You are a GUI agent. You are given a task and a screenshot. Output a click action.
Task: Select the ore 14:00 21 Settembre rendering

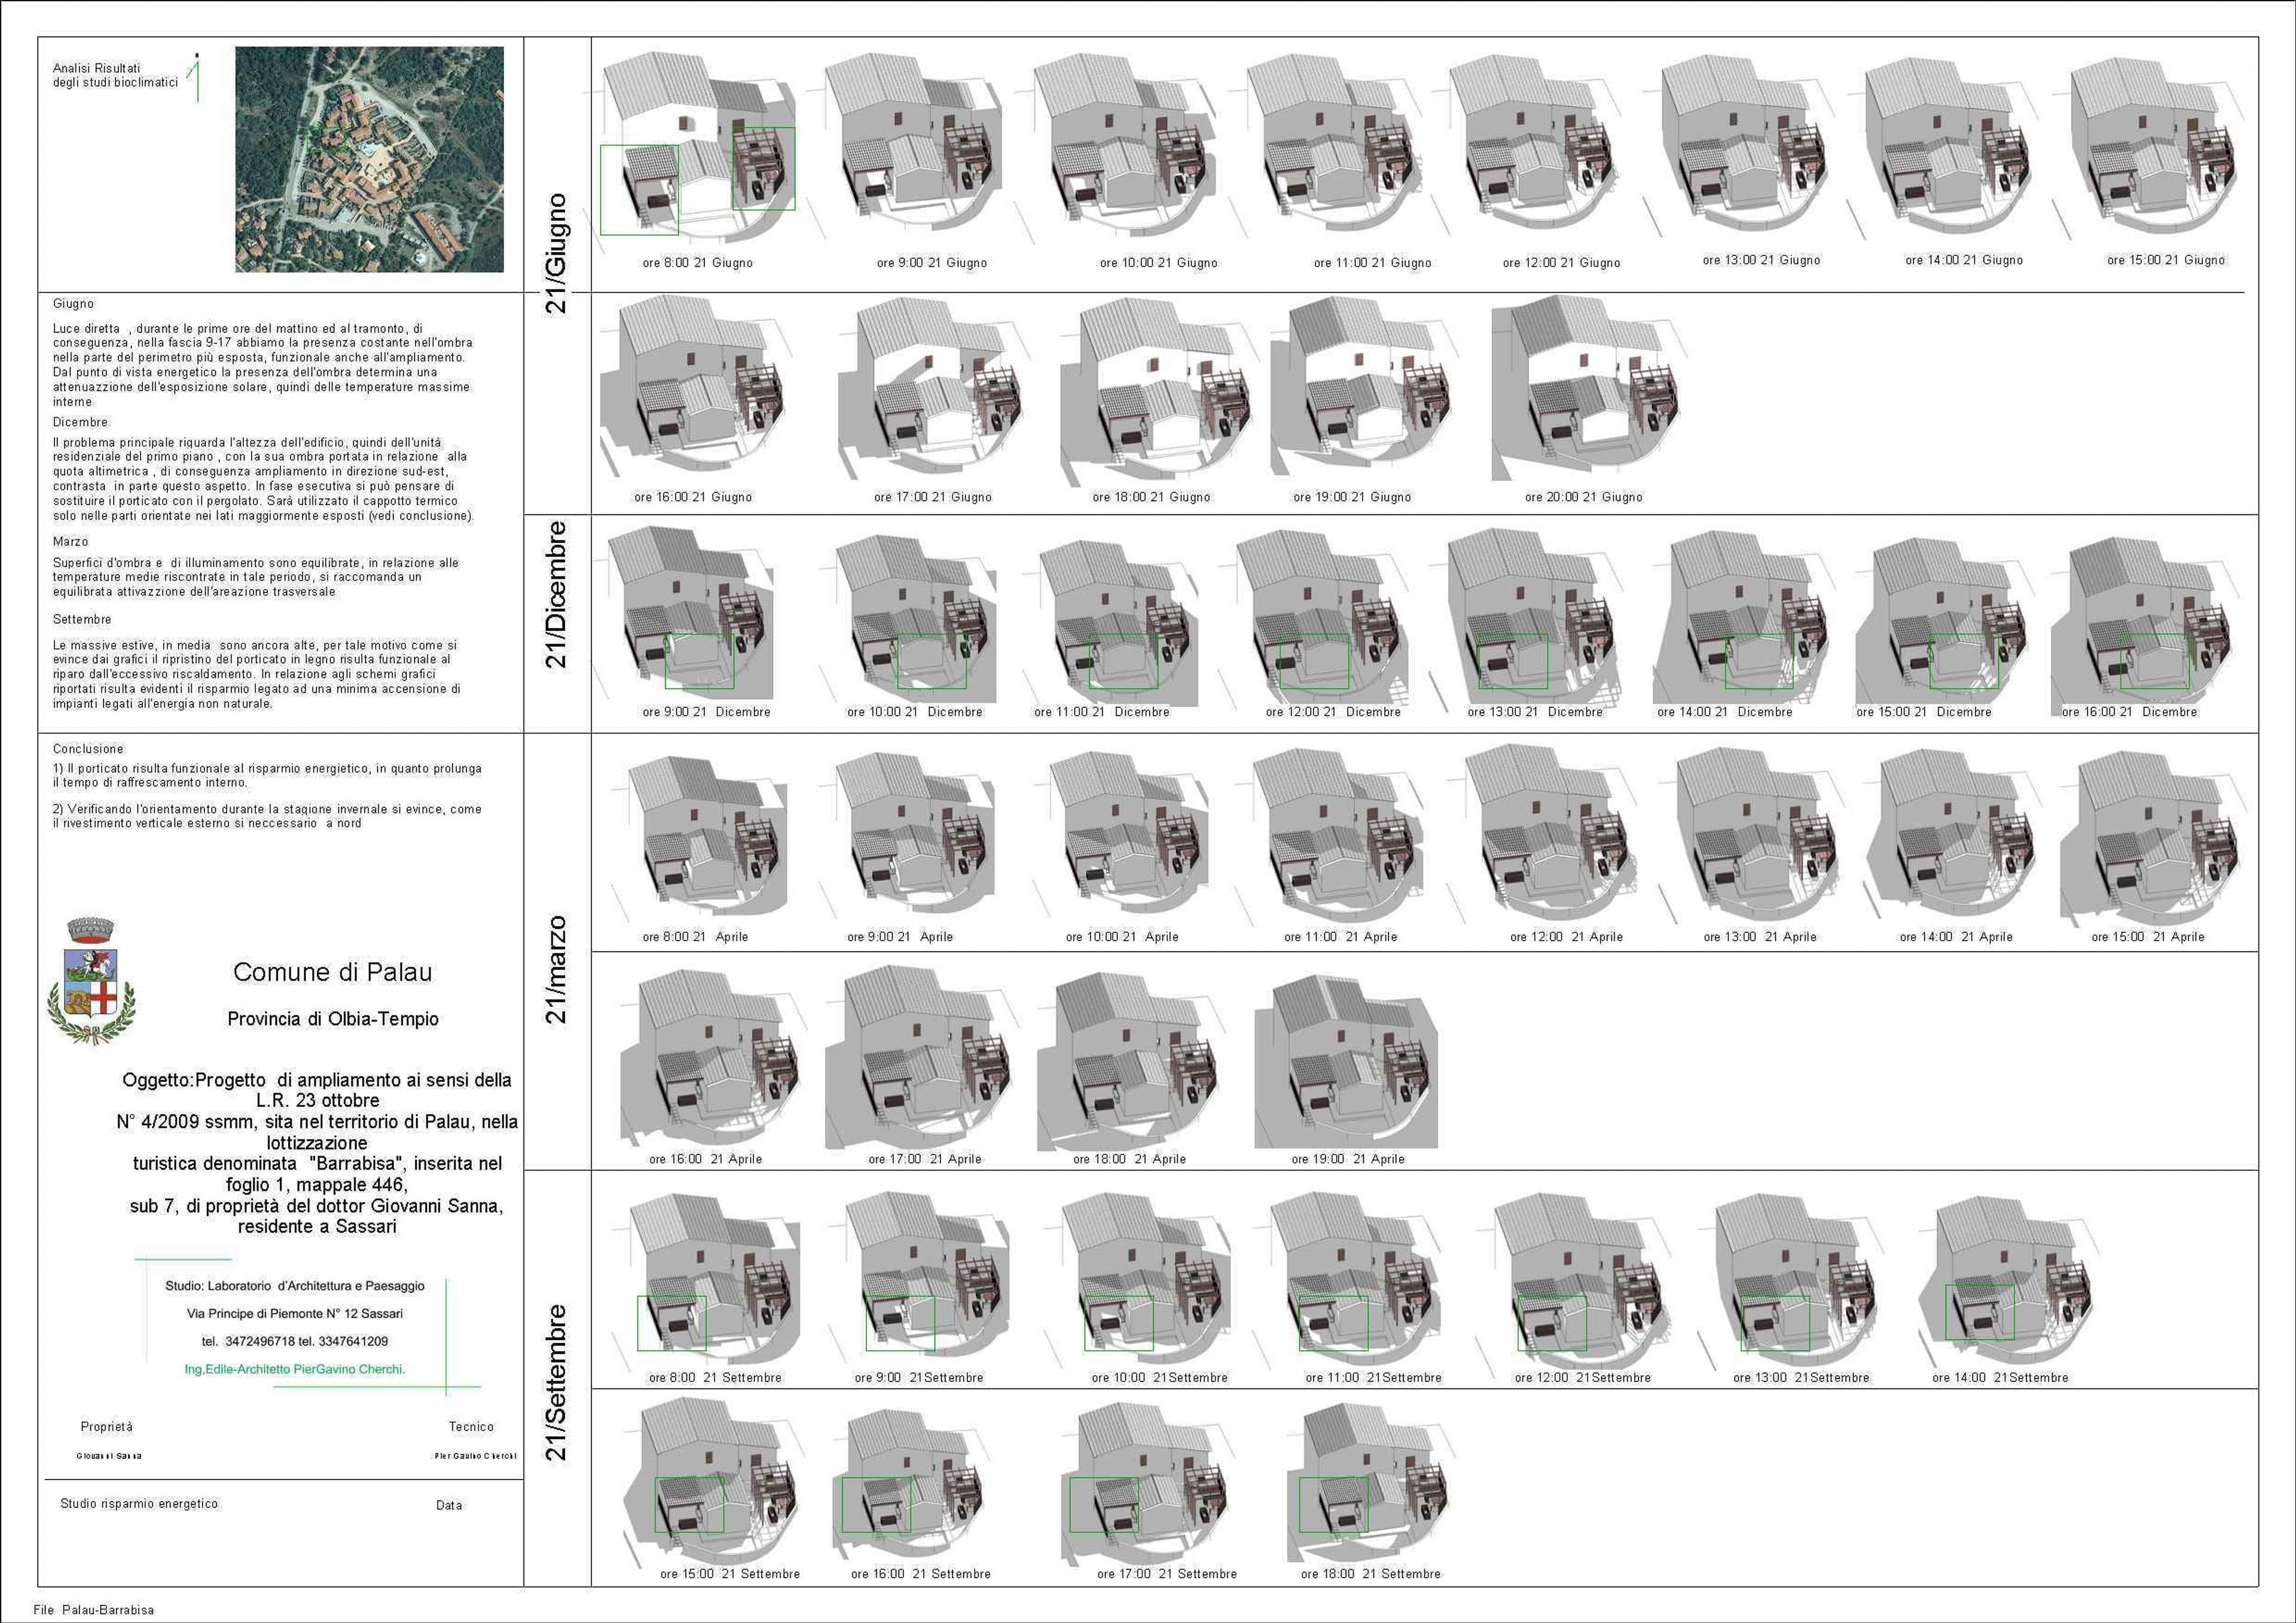[2012, 1282]
